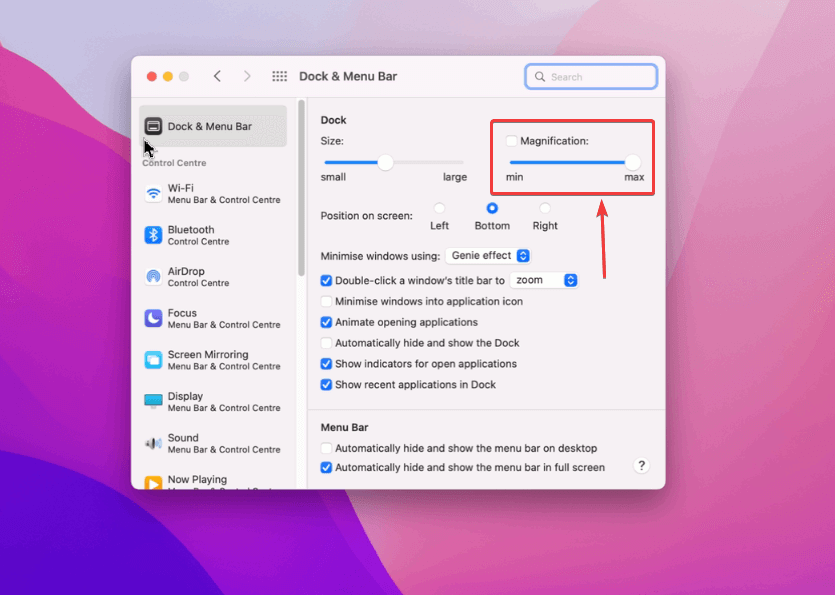Choose the Focus moon icon
This screenshot has width=835, height=595.
coord(153,318)
